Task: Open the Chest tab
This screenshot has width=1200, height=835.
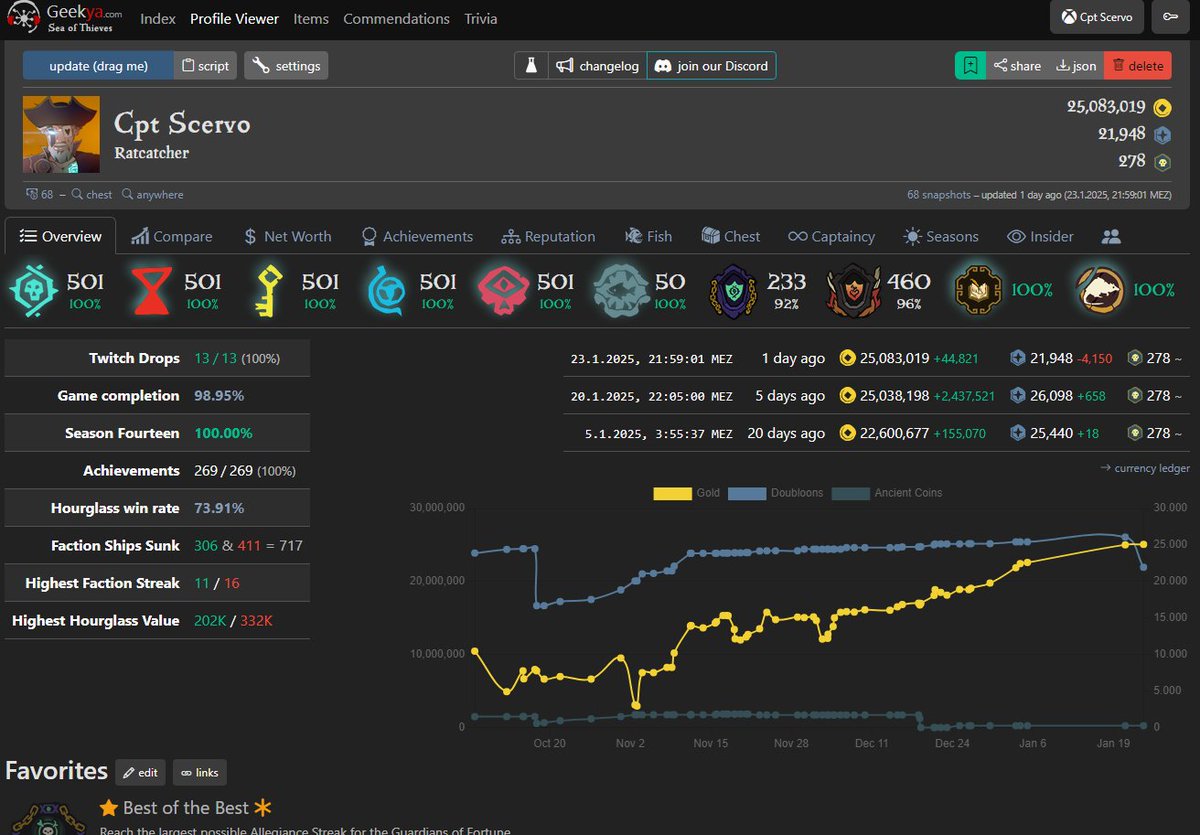Action: 731,237
